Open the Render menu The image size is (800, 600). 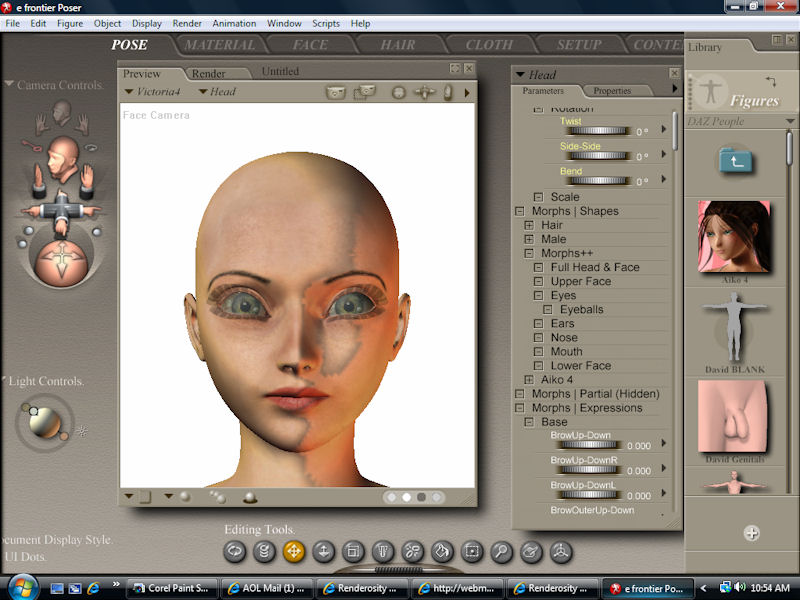click(x=187, y=23)
